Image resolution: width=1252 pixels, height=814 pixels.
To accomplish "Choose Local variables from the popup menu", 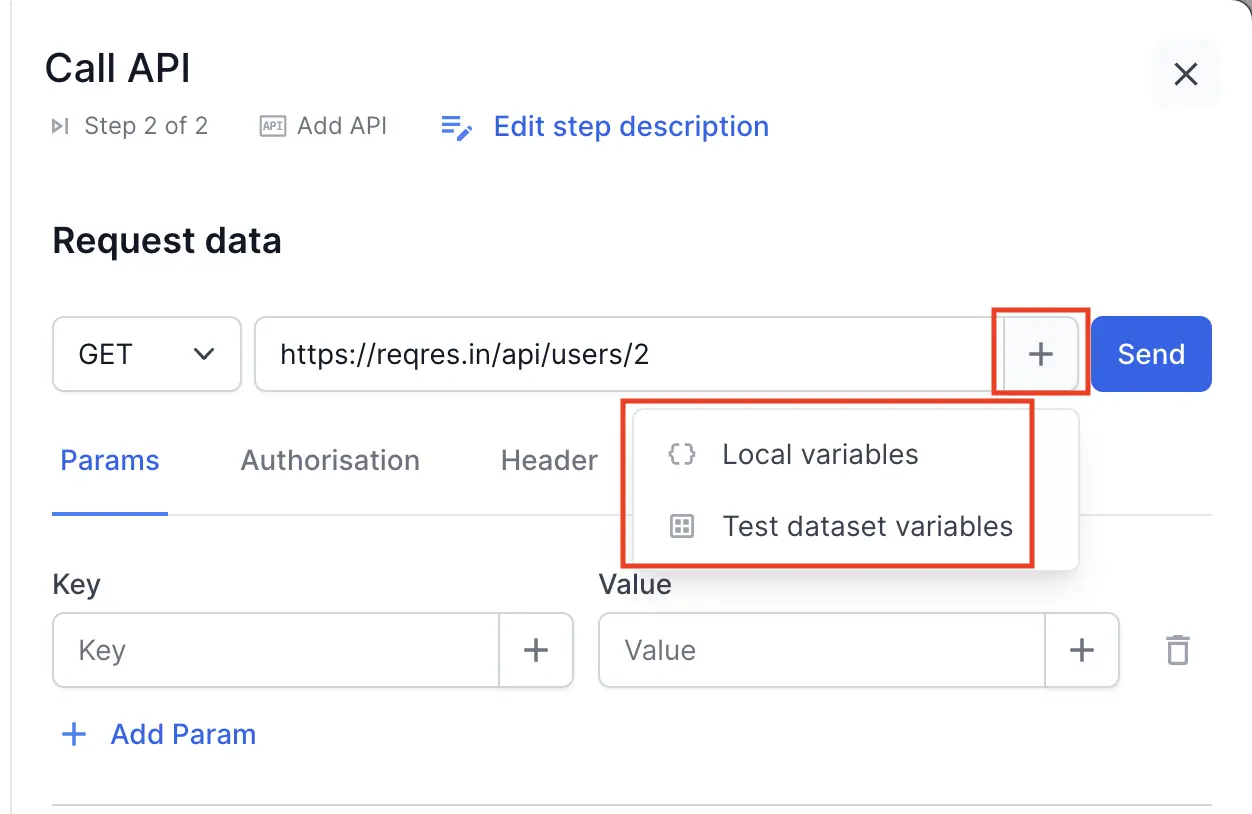I will click(820, 455).
